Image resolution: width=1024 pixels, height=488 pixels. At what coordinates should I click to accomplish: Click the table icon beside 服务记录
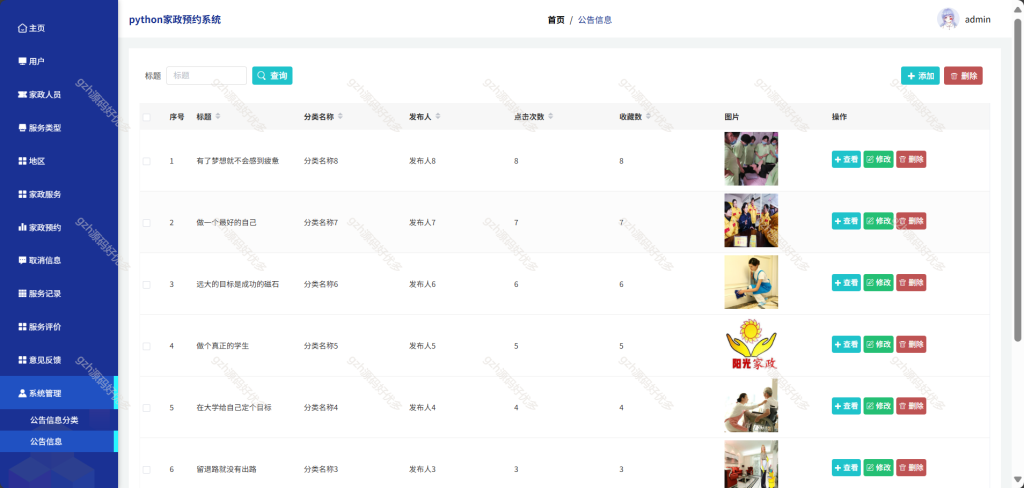point(22,293)
